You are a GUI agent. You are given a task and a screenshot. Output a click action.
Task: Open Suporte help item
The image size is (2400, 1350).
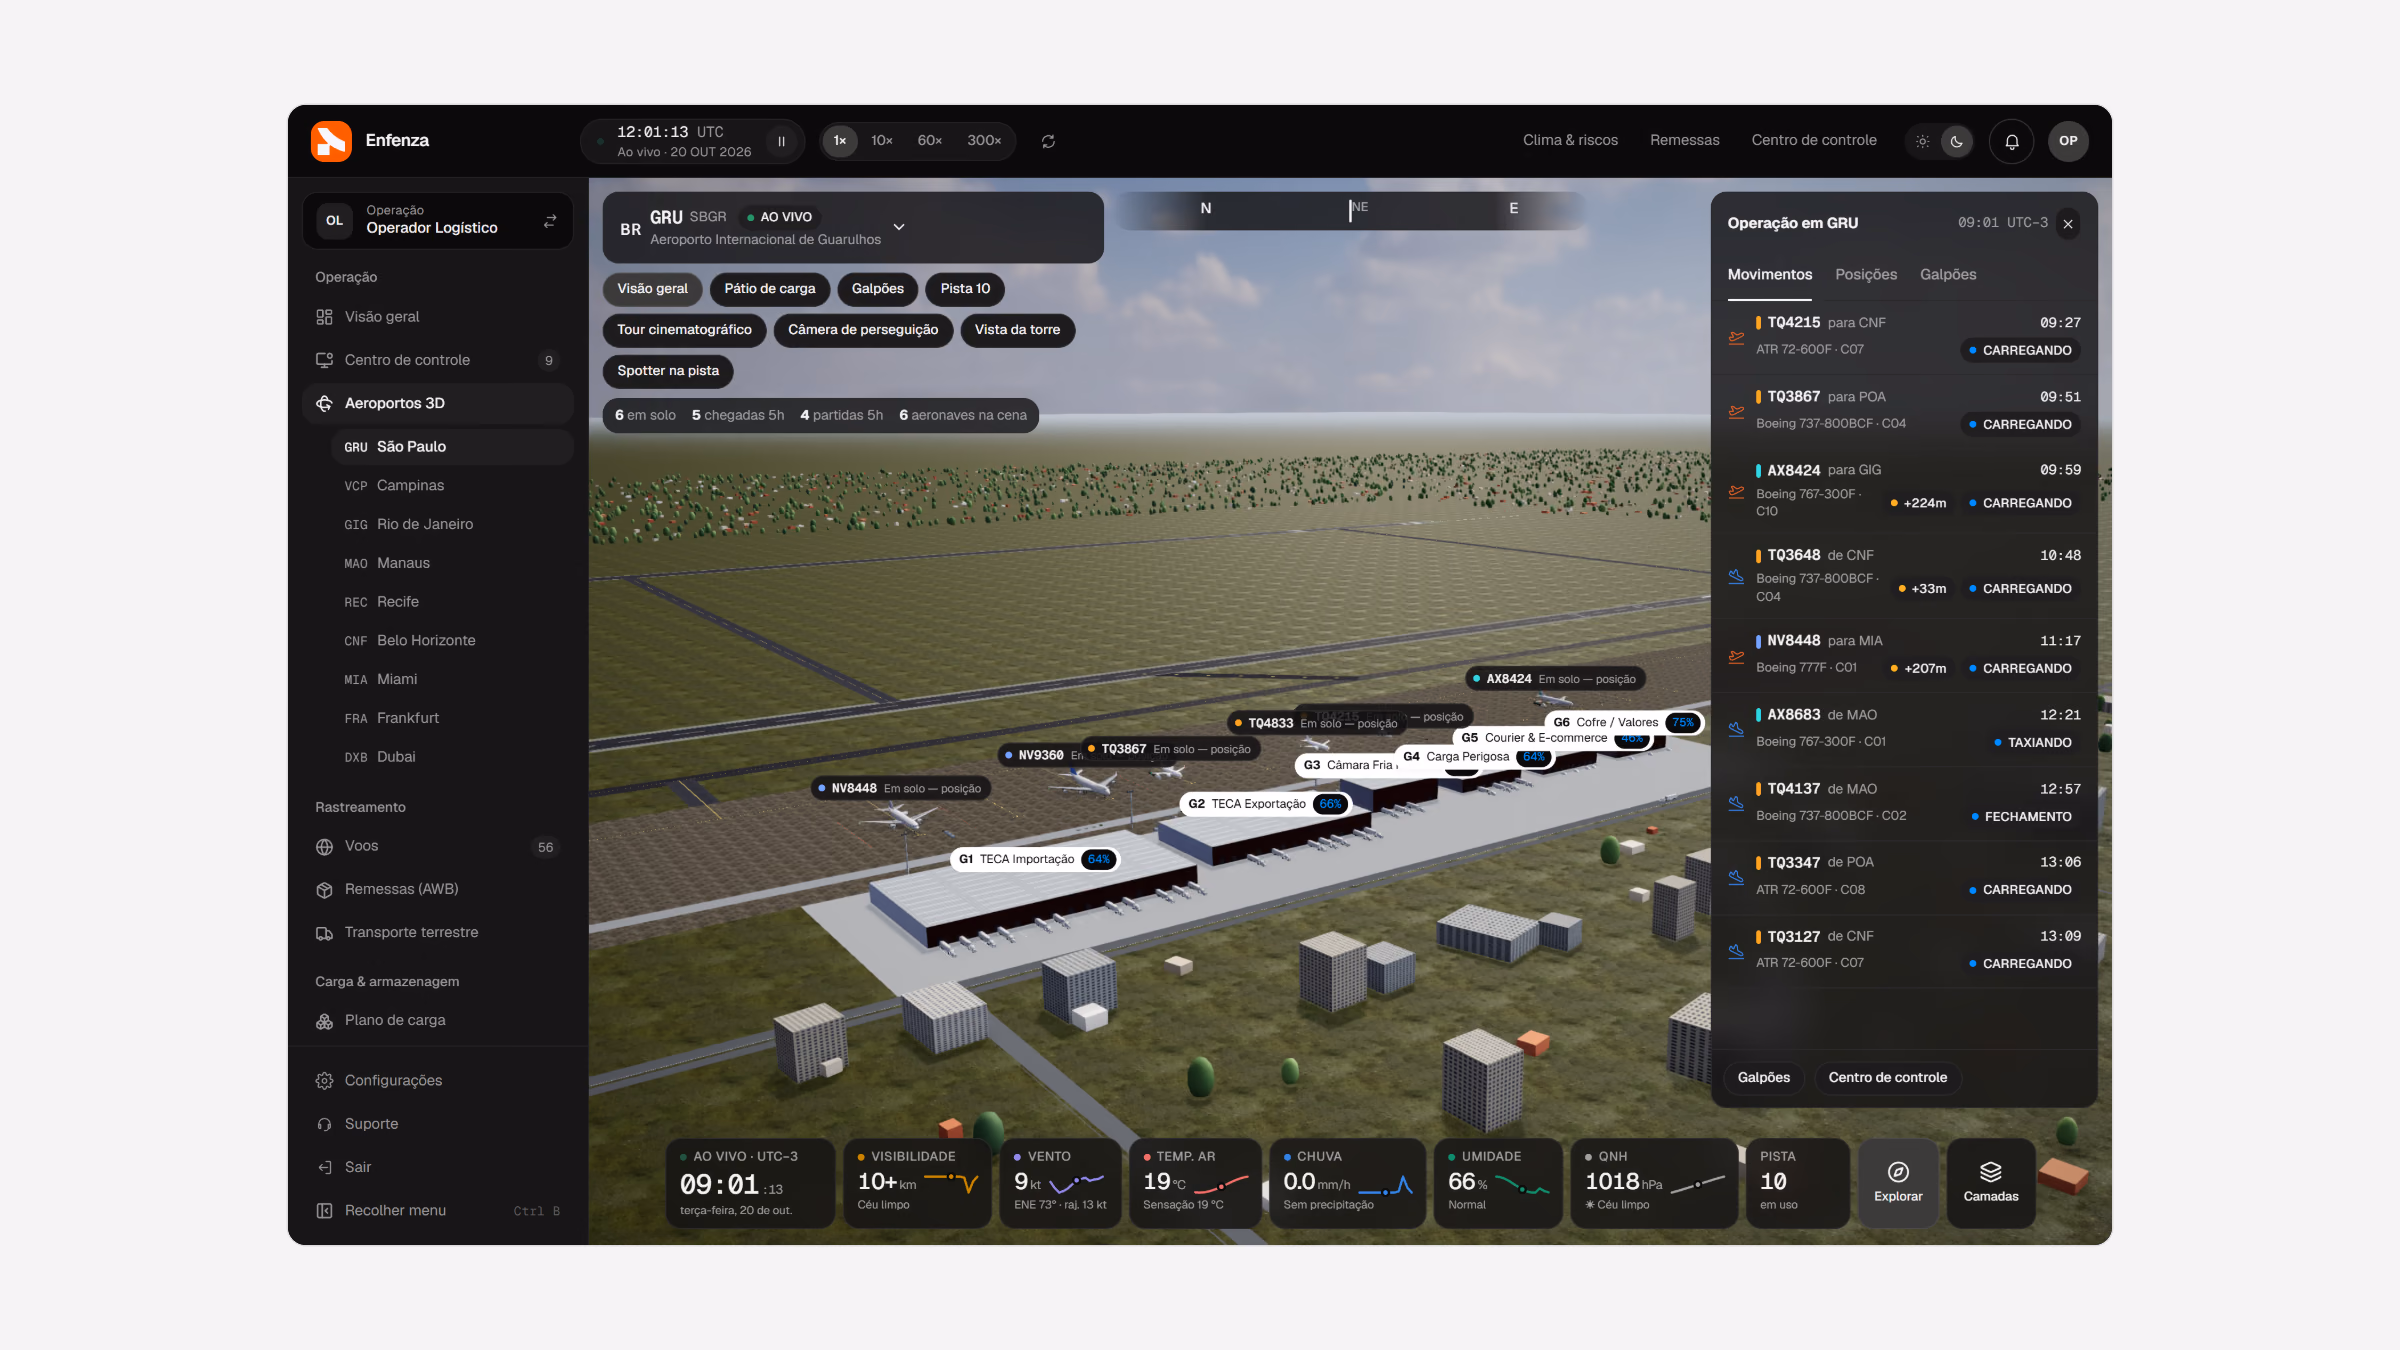pos(438,1124)
